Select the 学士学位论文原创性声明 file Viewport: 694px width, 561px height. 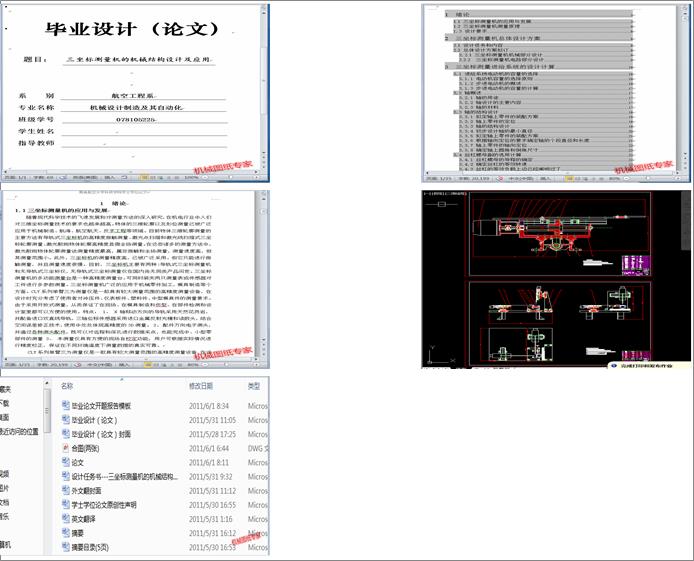tap(104, 505)
